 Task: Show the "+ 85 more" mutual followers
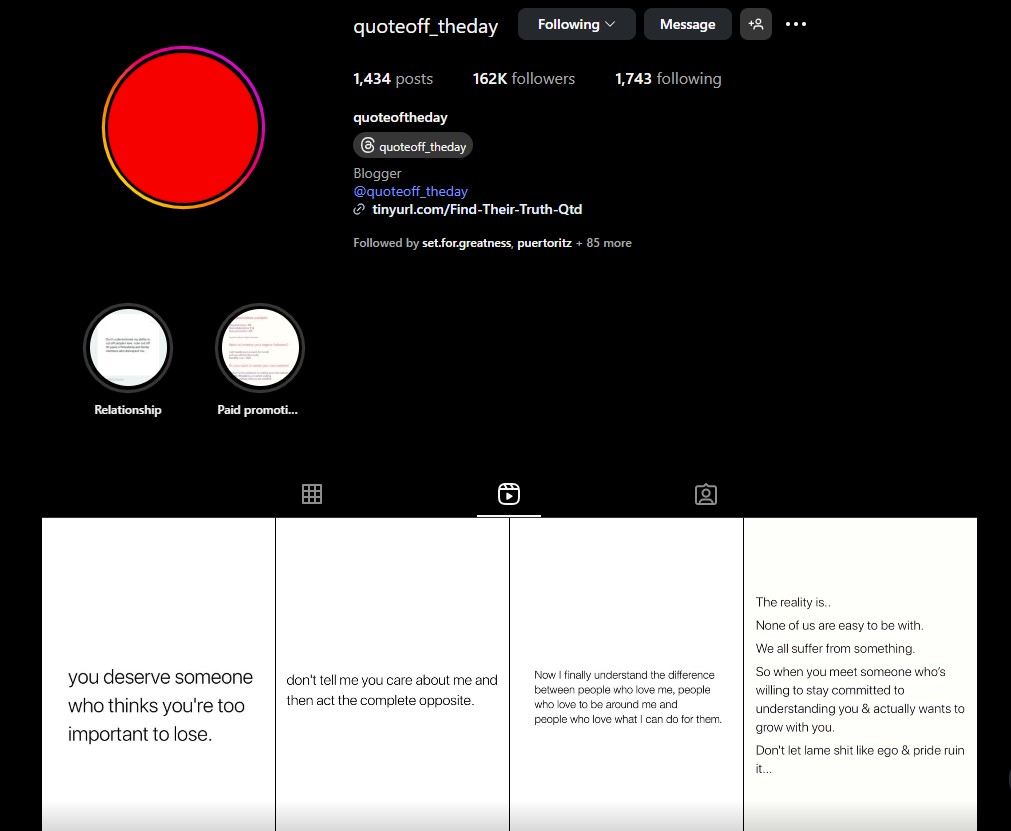click(x=603, y=243)
